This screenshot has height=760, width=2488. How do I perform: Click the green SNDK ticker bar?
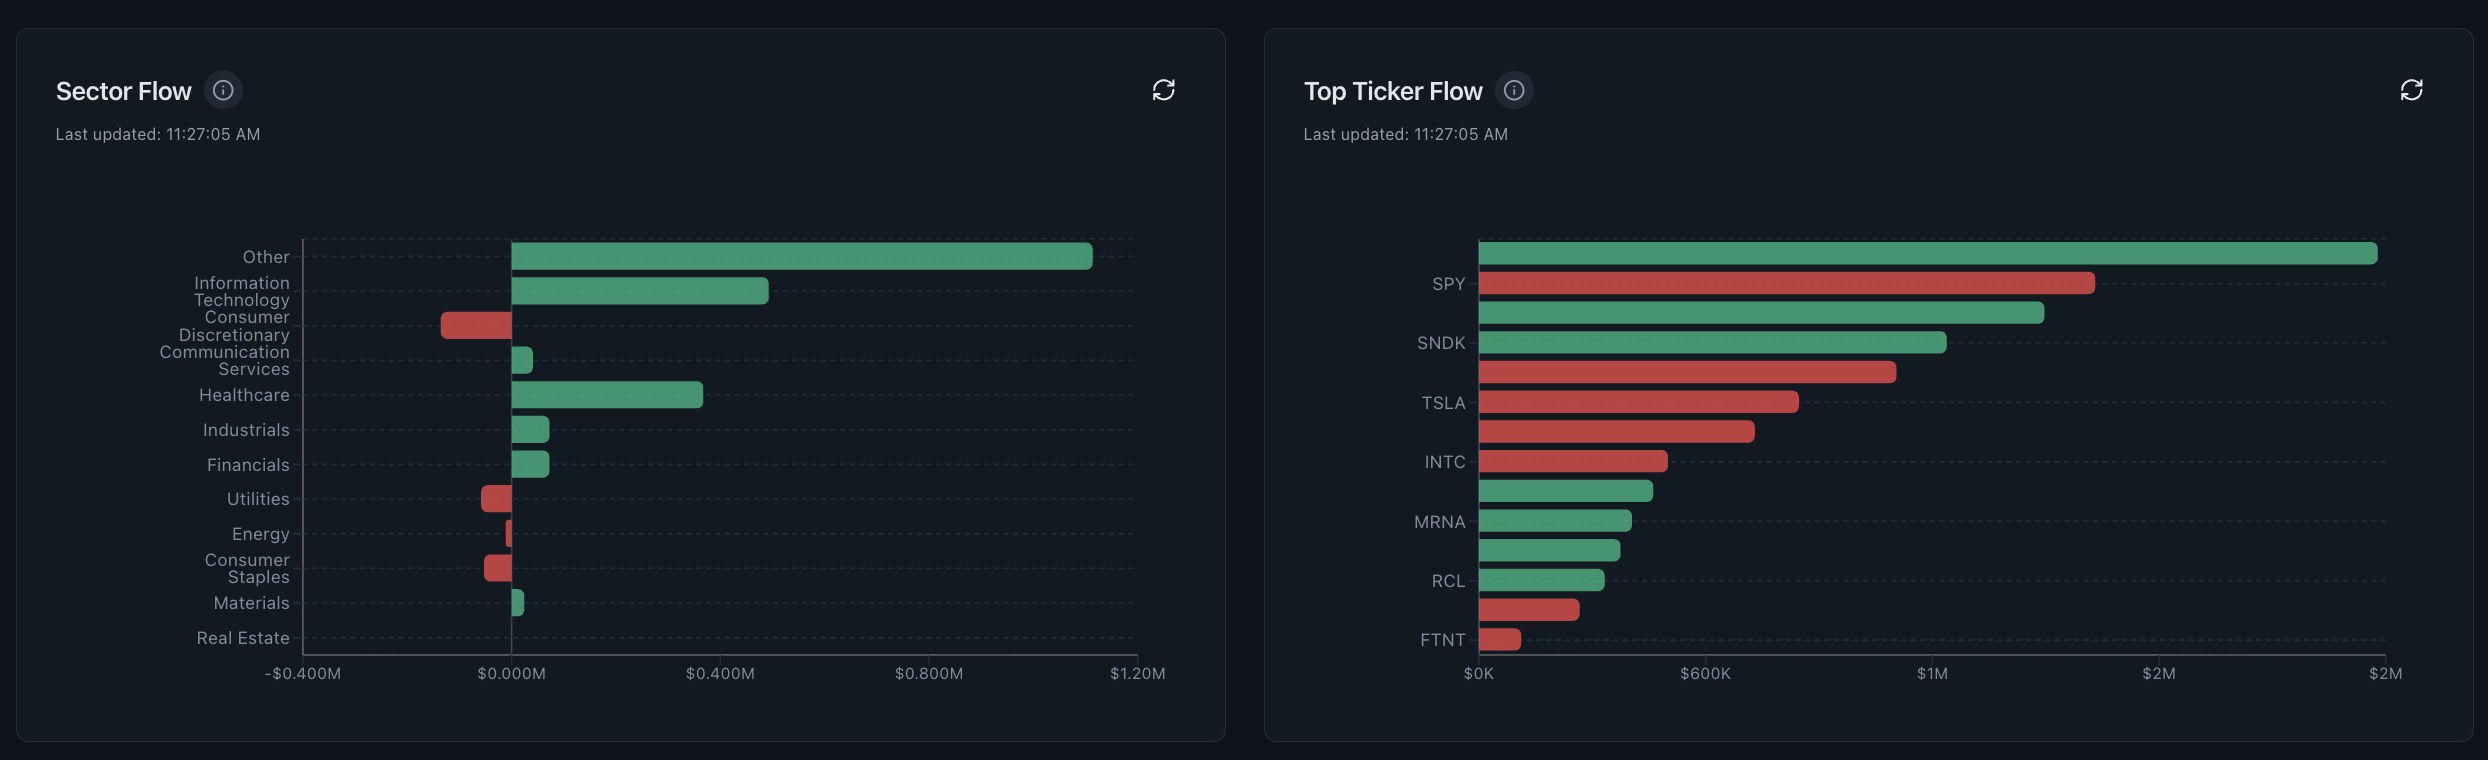coord(1713,342)
